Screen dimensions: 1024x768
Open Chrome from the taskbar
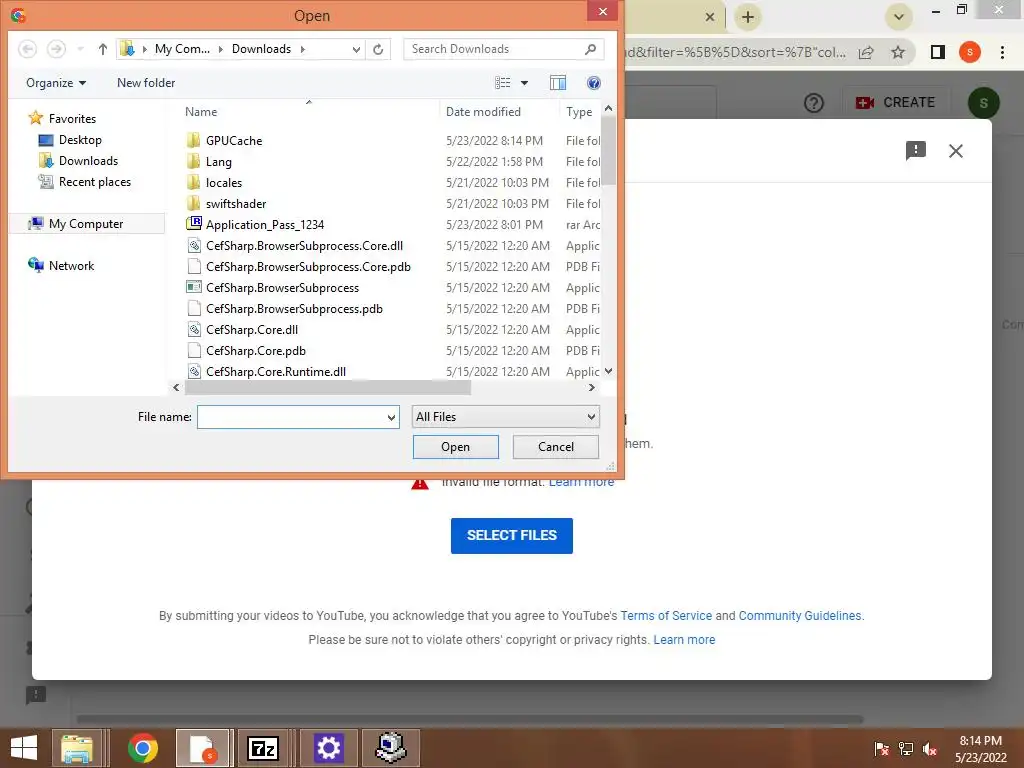tap(143, 748)
